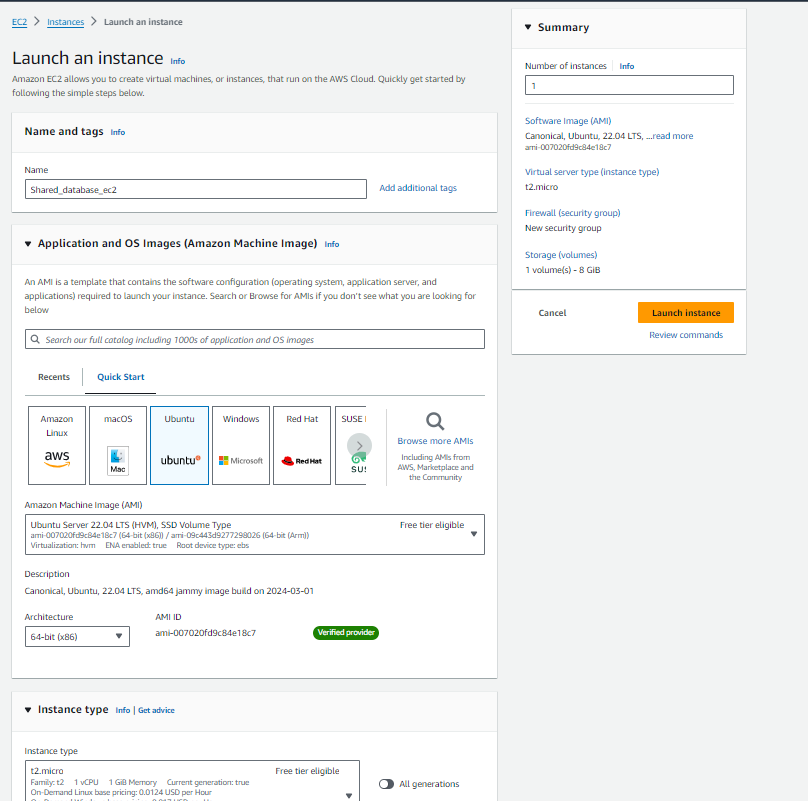Collapse the Summary panel

click(x=528, y=27)
